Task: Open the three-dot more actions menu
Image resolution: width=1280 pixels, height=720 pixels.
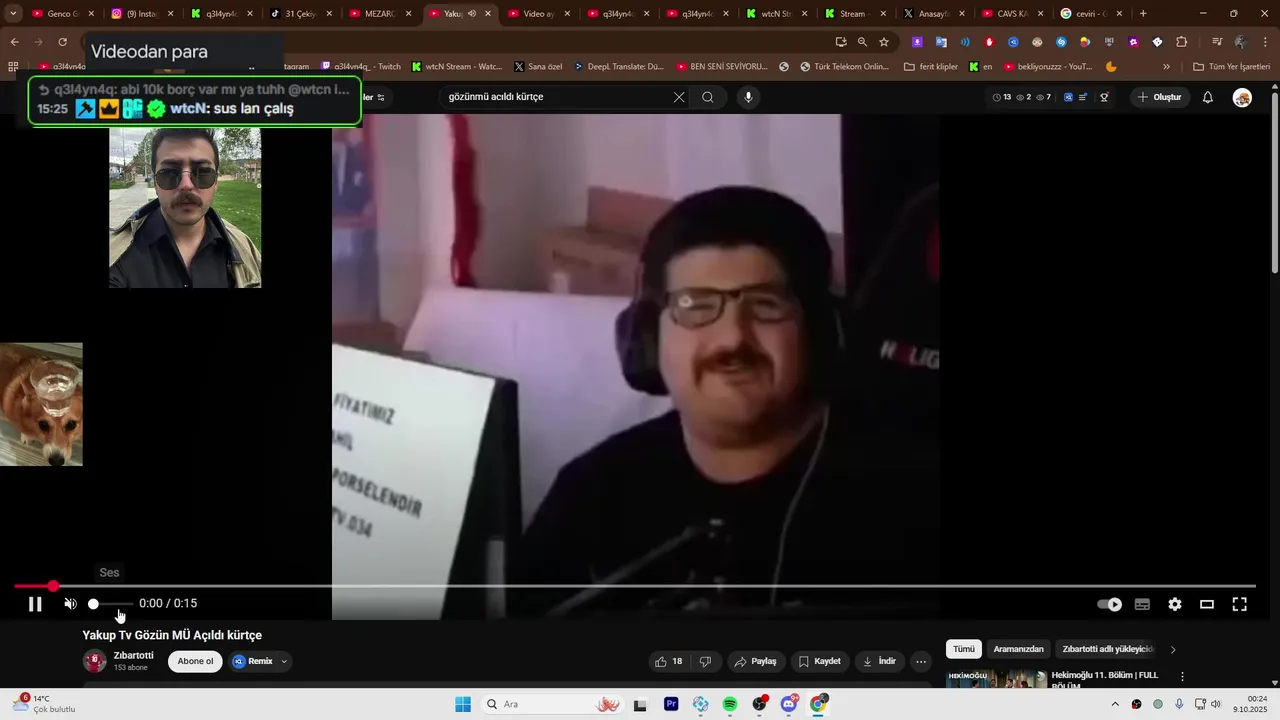Action: (x=921, y=661)
